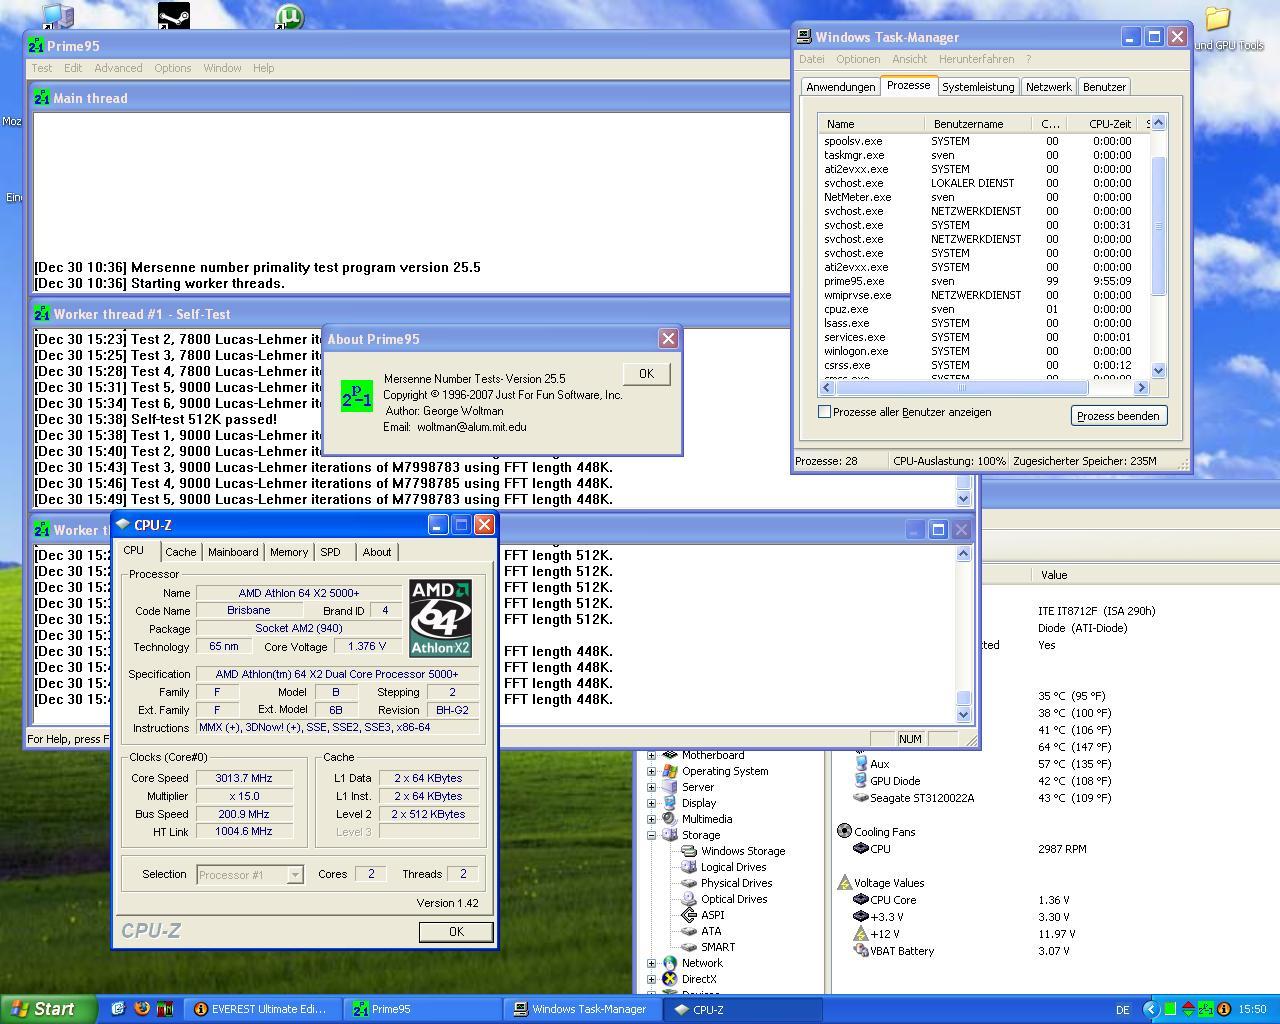Click the VBAT Battery icon in EVEREST
Image resolution: width=1280 pixels, height=1024 pixels.
860,951
